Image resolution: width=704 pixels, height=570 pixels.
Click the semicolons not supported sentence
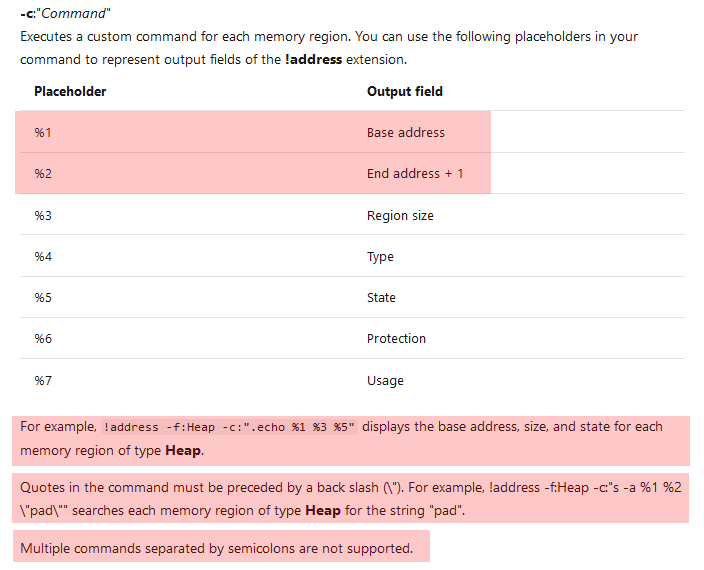[216, 548]
